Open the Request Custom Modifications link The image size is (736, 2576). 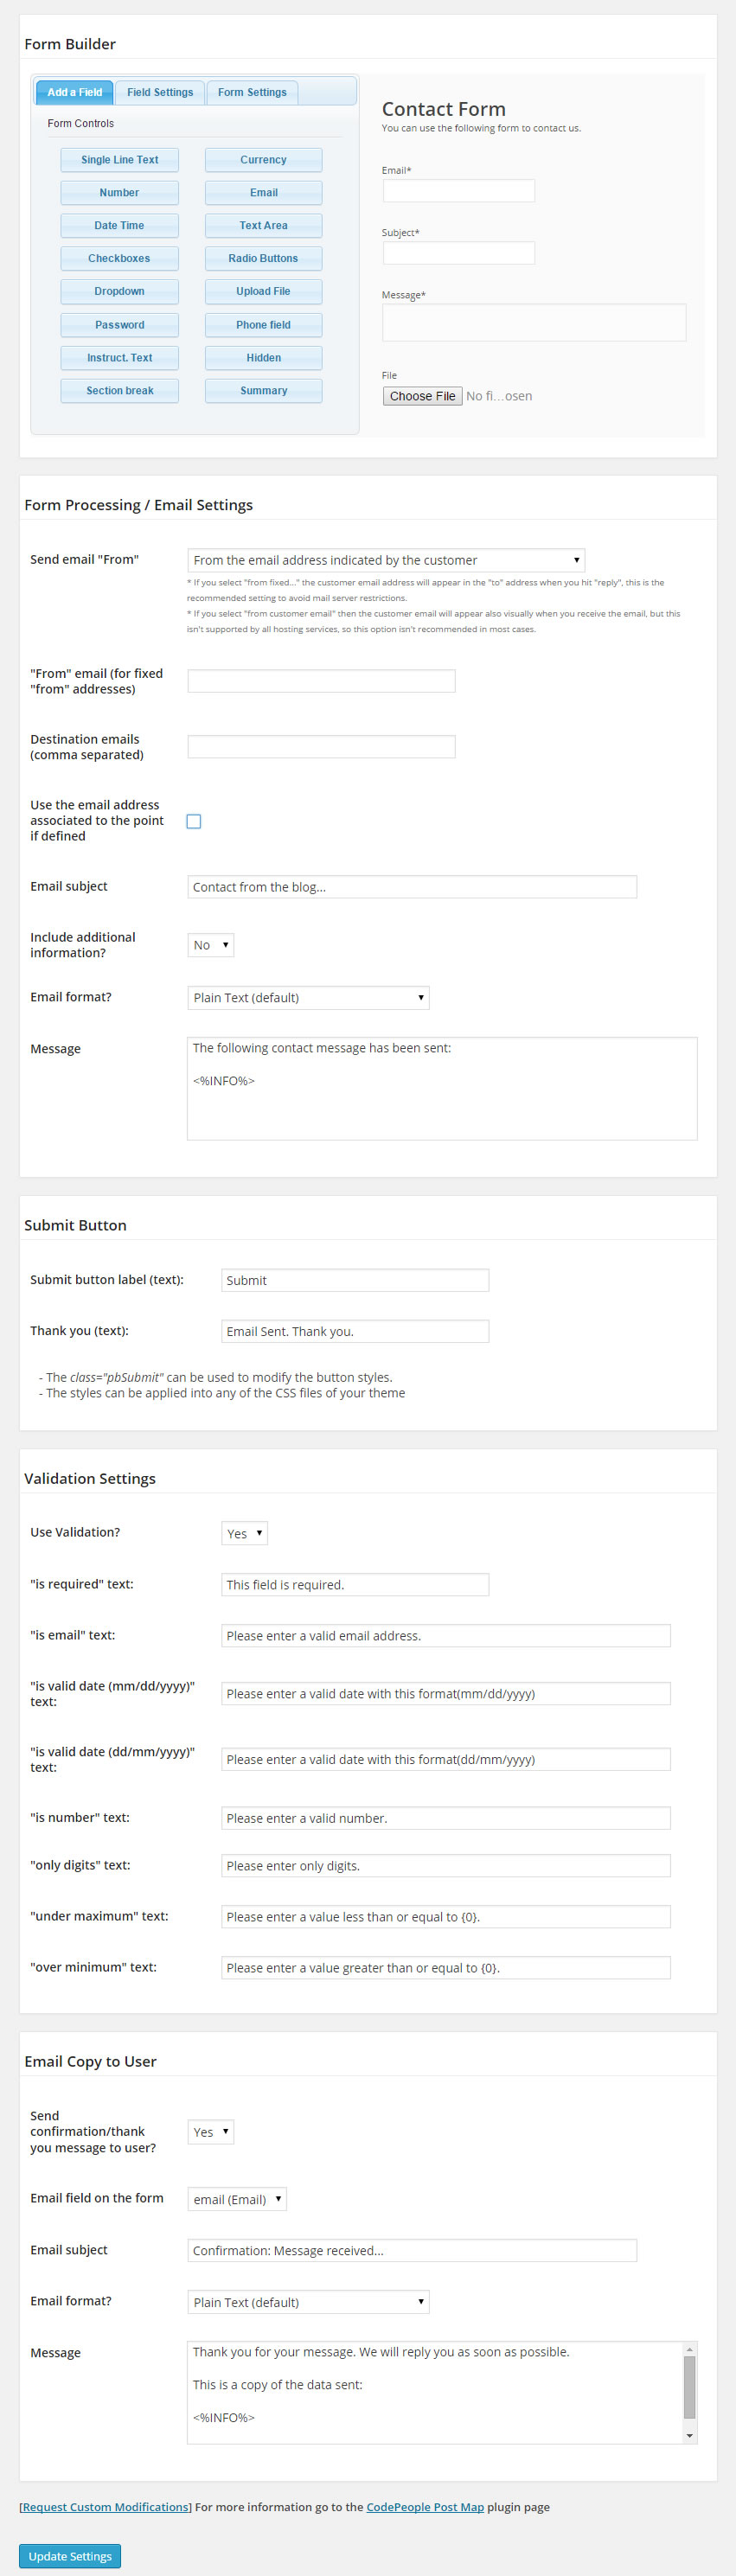coord(105,2507)
